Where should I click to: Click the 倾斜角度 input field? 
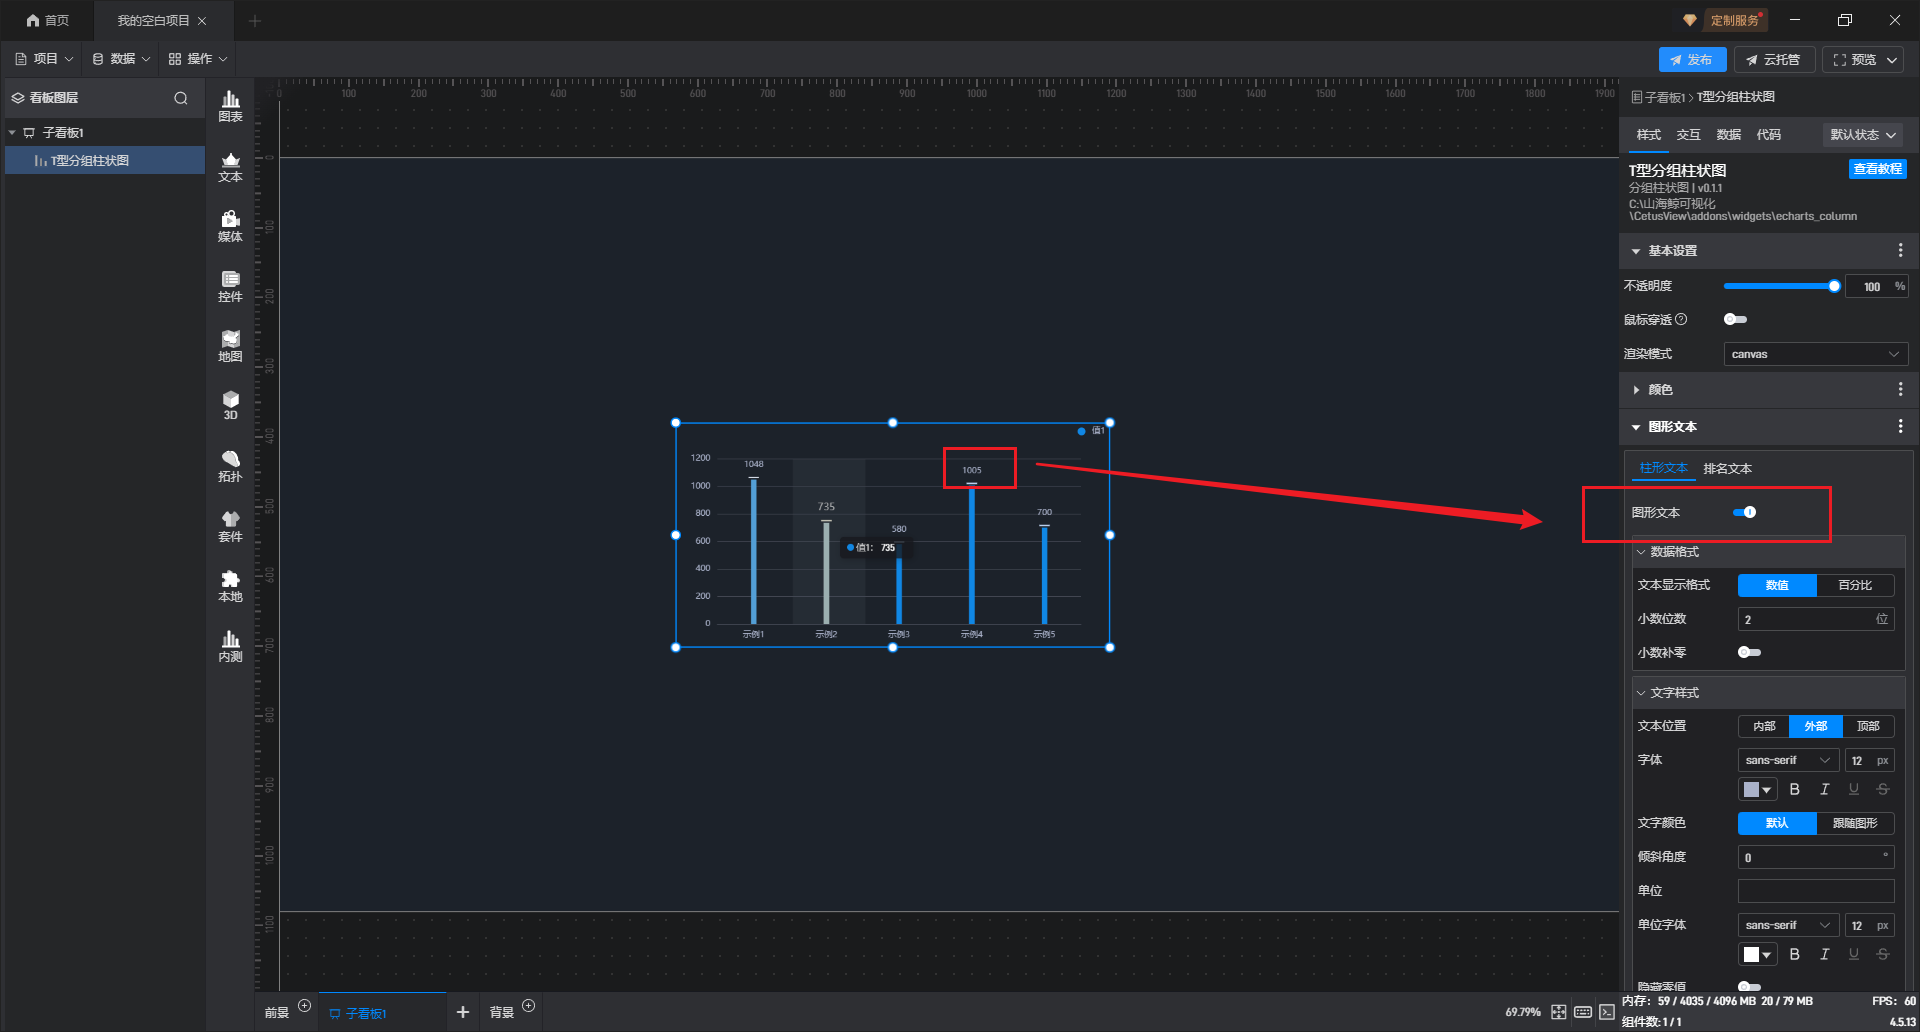(1812, 858)
